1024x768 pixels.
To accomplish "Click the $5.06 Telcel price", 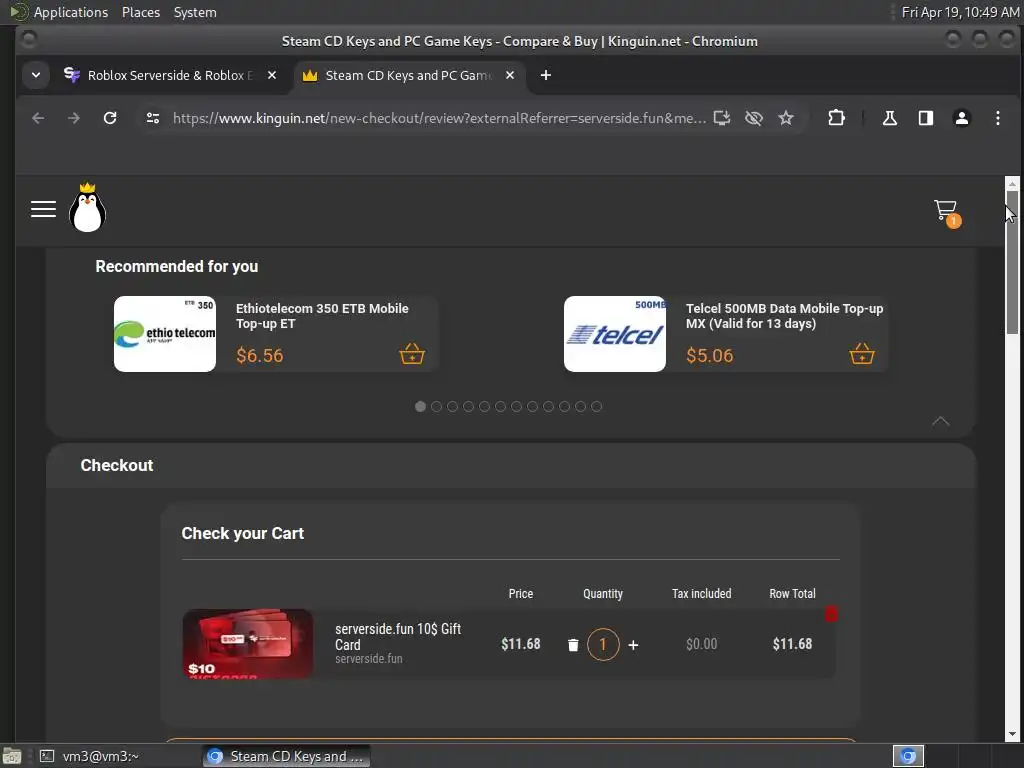I will pos(709,356).
